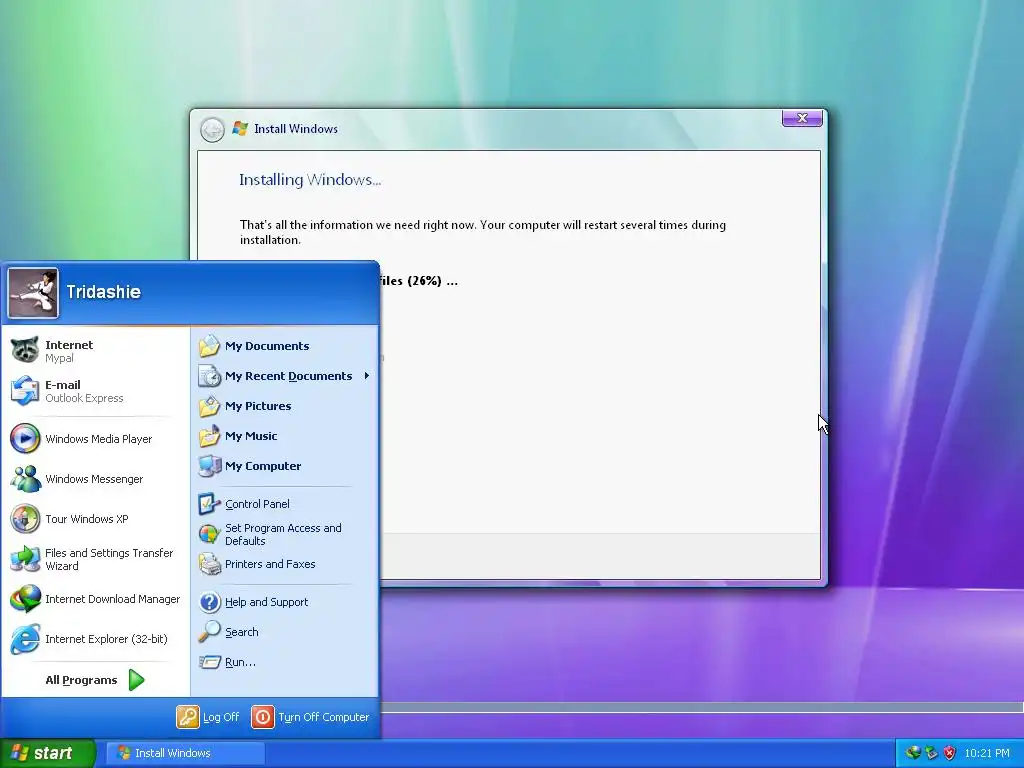The width and height of the screenshot is (1024, 768).
Task: Choose the Windows Messenger label
Action: click(x=94, y=479)
